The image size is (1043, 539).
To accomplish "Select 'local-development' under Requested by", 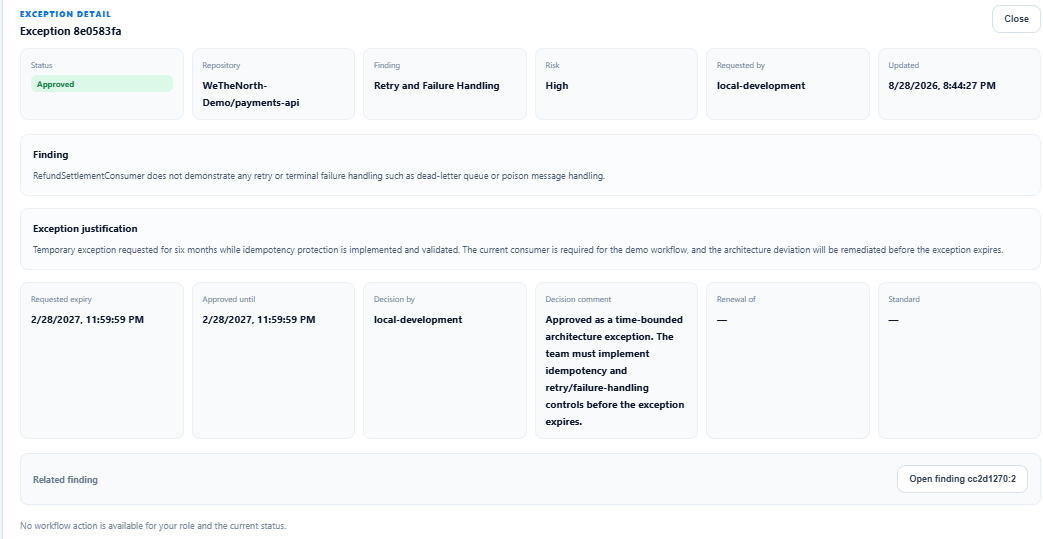I will (761, 86).
